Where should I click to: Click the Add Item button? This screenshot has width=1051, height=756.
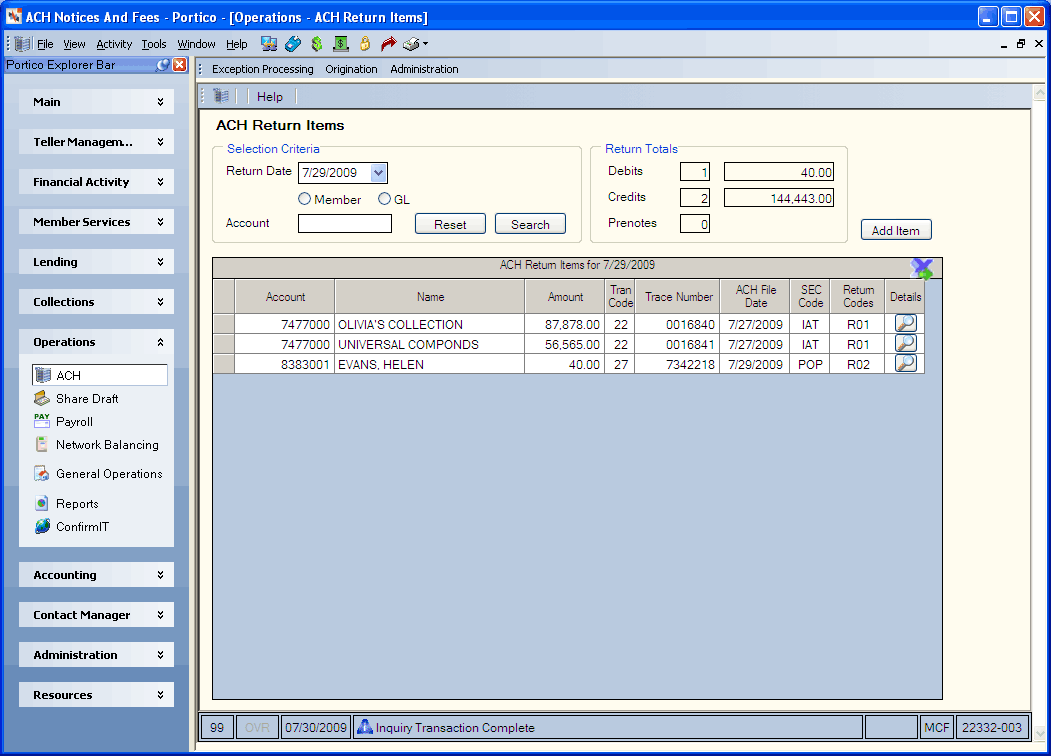(x=896, y=230)
